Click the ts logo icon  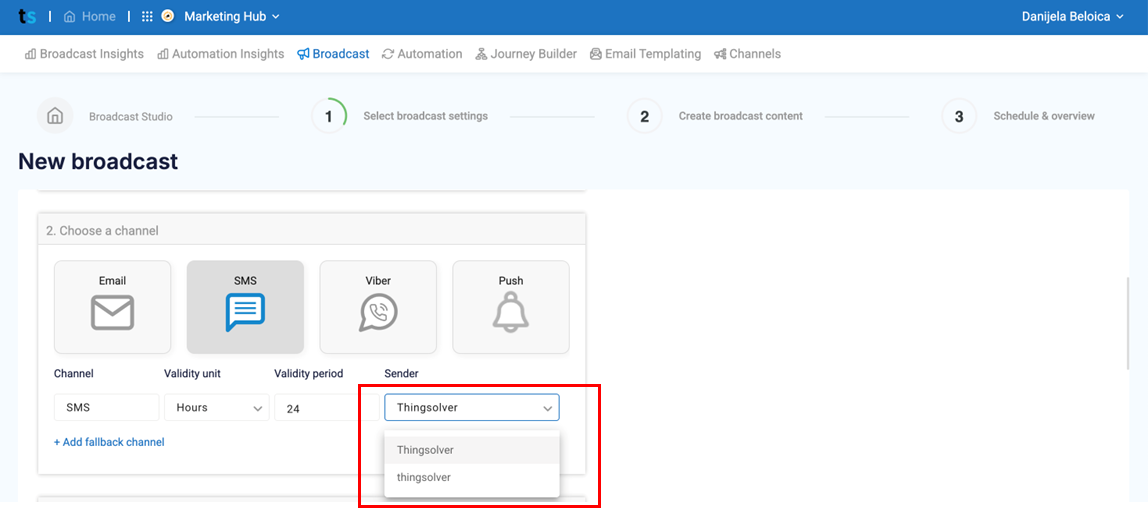(x=27, y=16)
